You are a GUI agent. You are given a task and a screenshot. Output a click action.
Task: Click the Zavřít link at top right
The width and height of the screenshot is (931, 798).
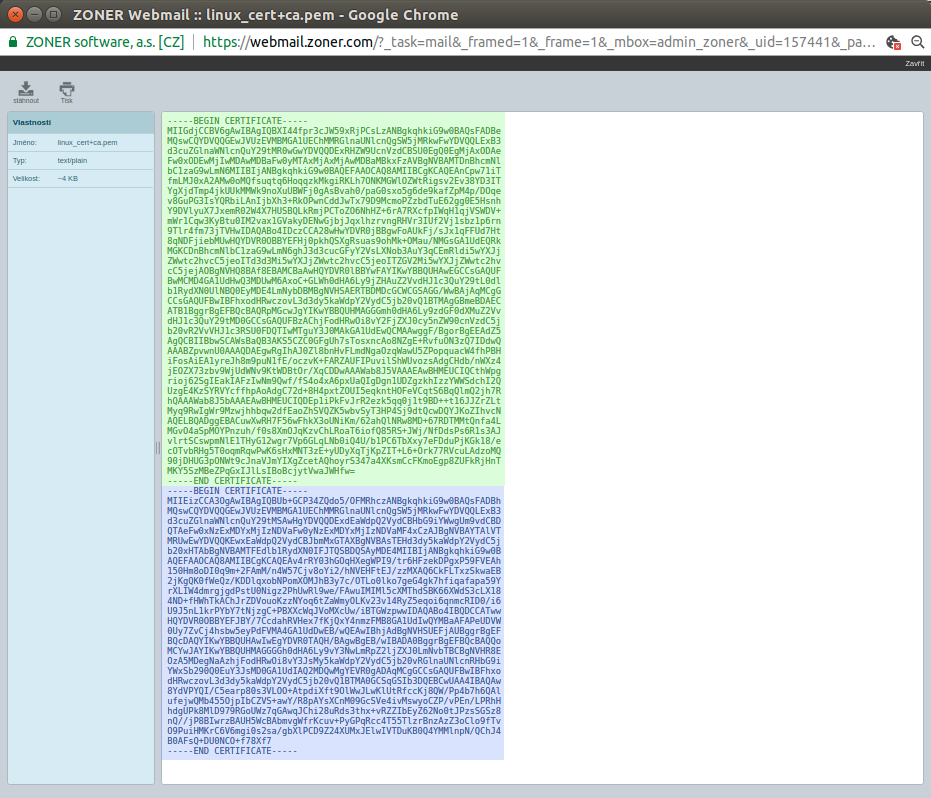click(x=914, y=63)
